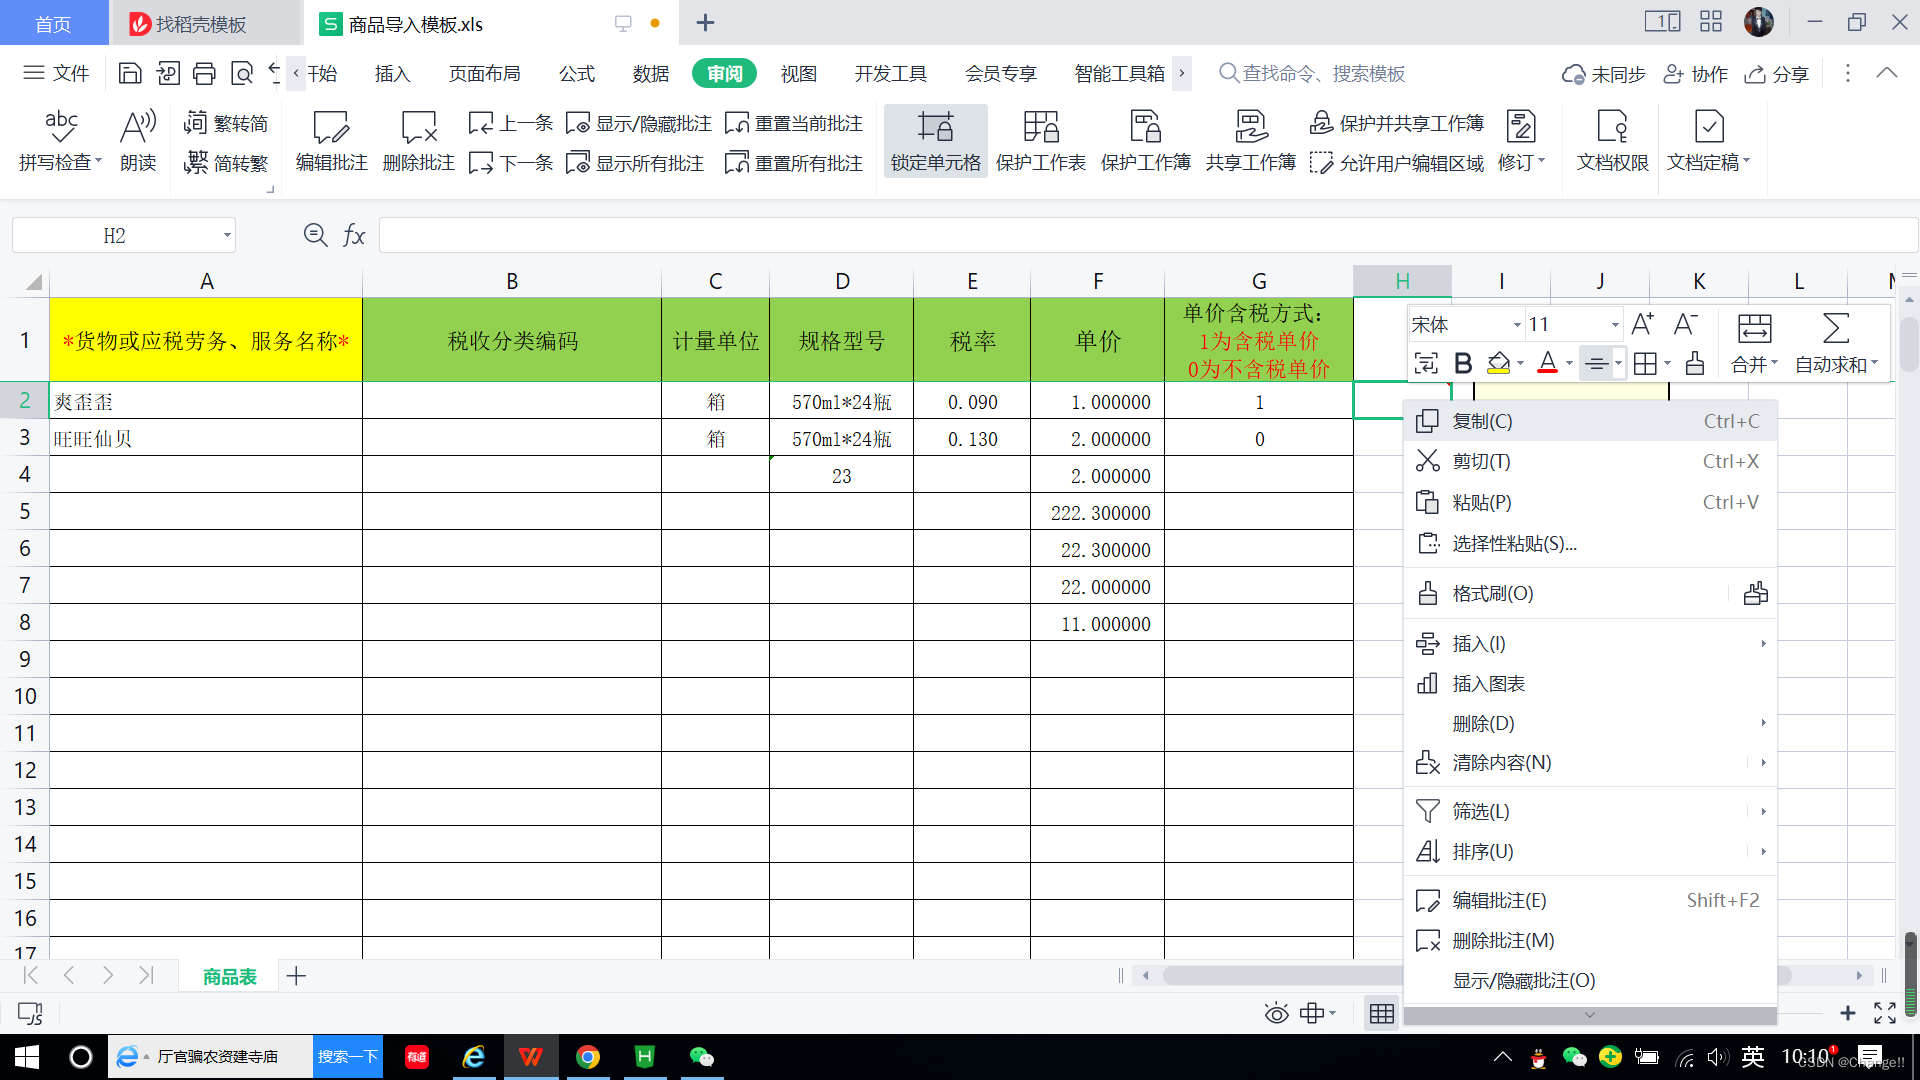Open the font name dropdown showing 宋体

1517,325
